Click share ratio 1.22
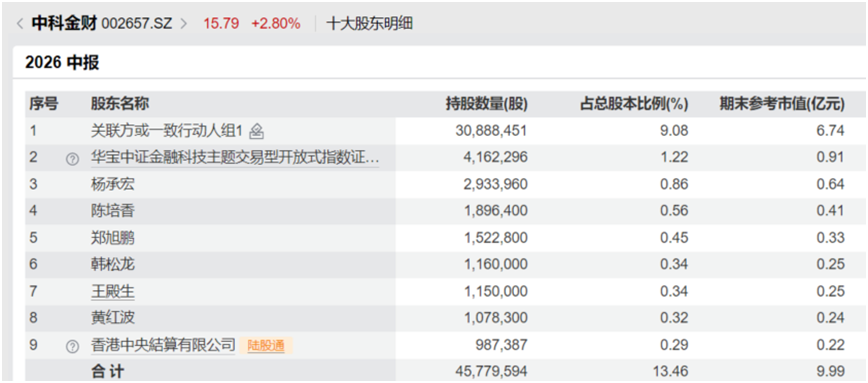 click(674, 158)
